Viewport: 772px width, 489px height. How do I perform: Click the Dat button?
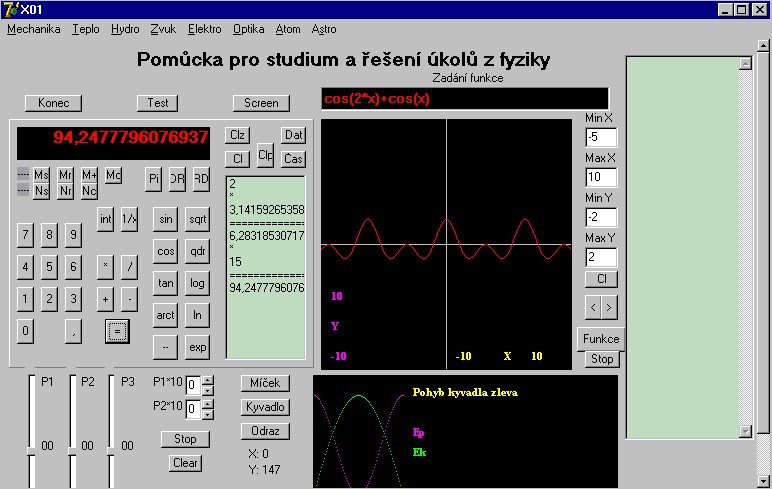[293, 135]
